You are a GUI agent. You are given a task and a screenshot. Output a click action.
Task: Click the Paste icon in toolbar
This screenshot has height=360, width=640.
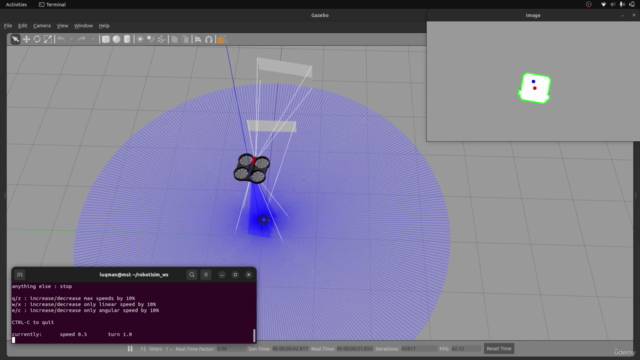pyautogui.click(x=185, y=39)
